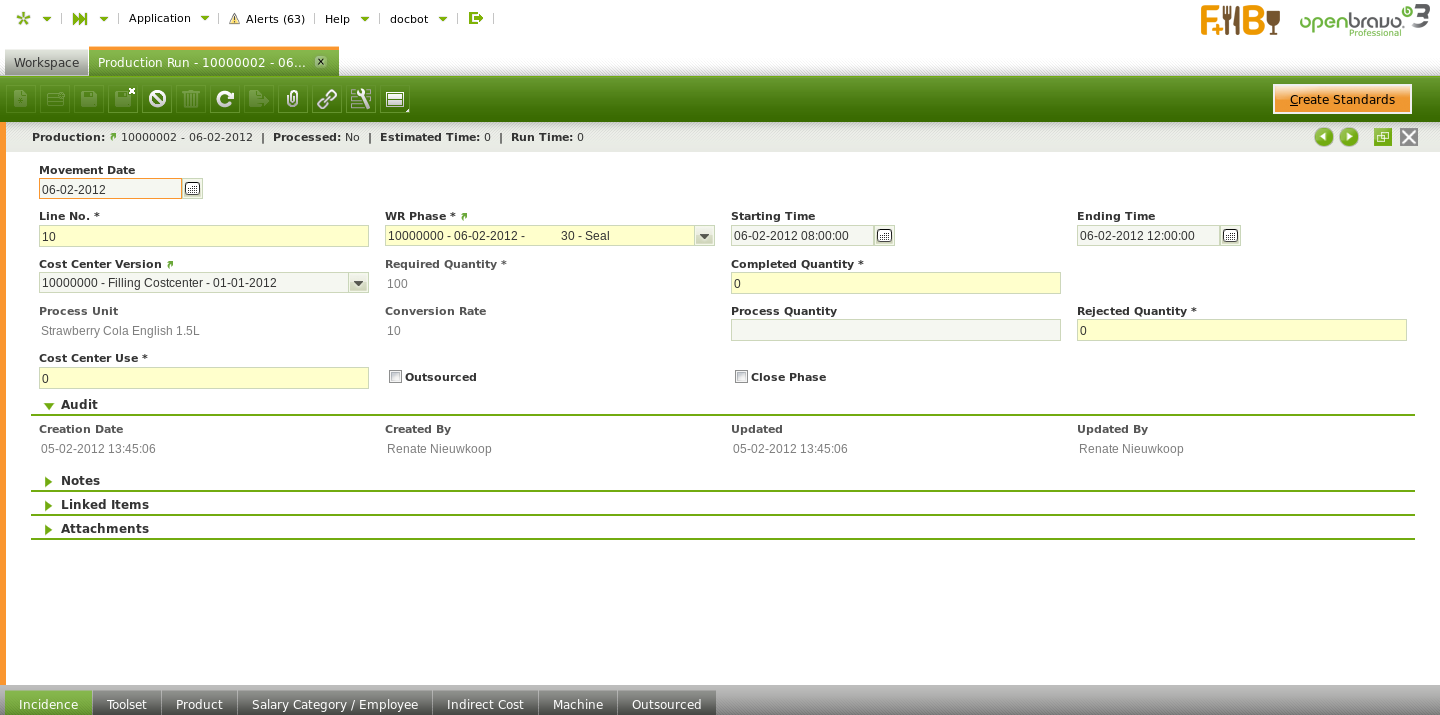
Task: Switch to the Toolset tab
Action: click(x=127, y=704)
